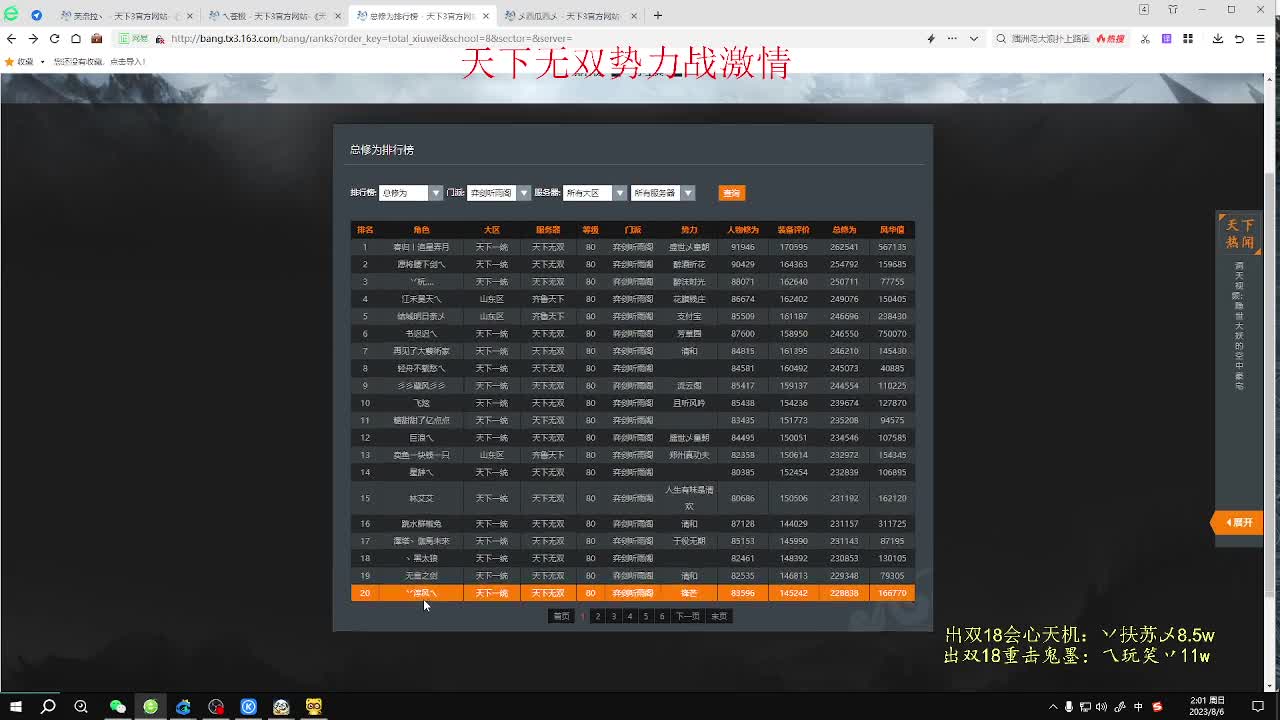Go to page 6 of rankings
Screen dimensions: 1280x720
pos(662,616)
